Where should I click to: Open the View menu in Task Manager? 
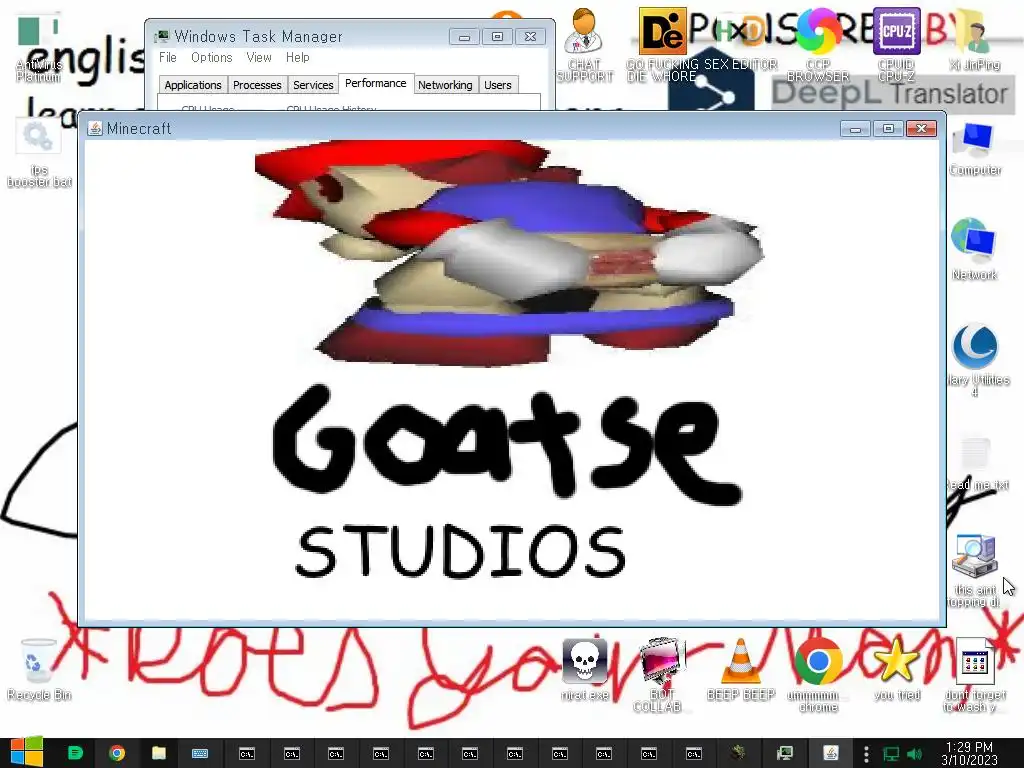pyautogui.click(x=259, y=57)
